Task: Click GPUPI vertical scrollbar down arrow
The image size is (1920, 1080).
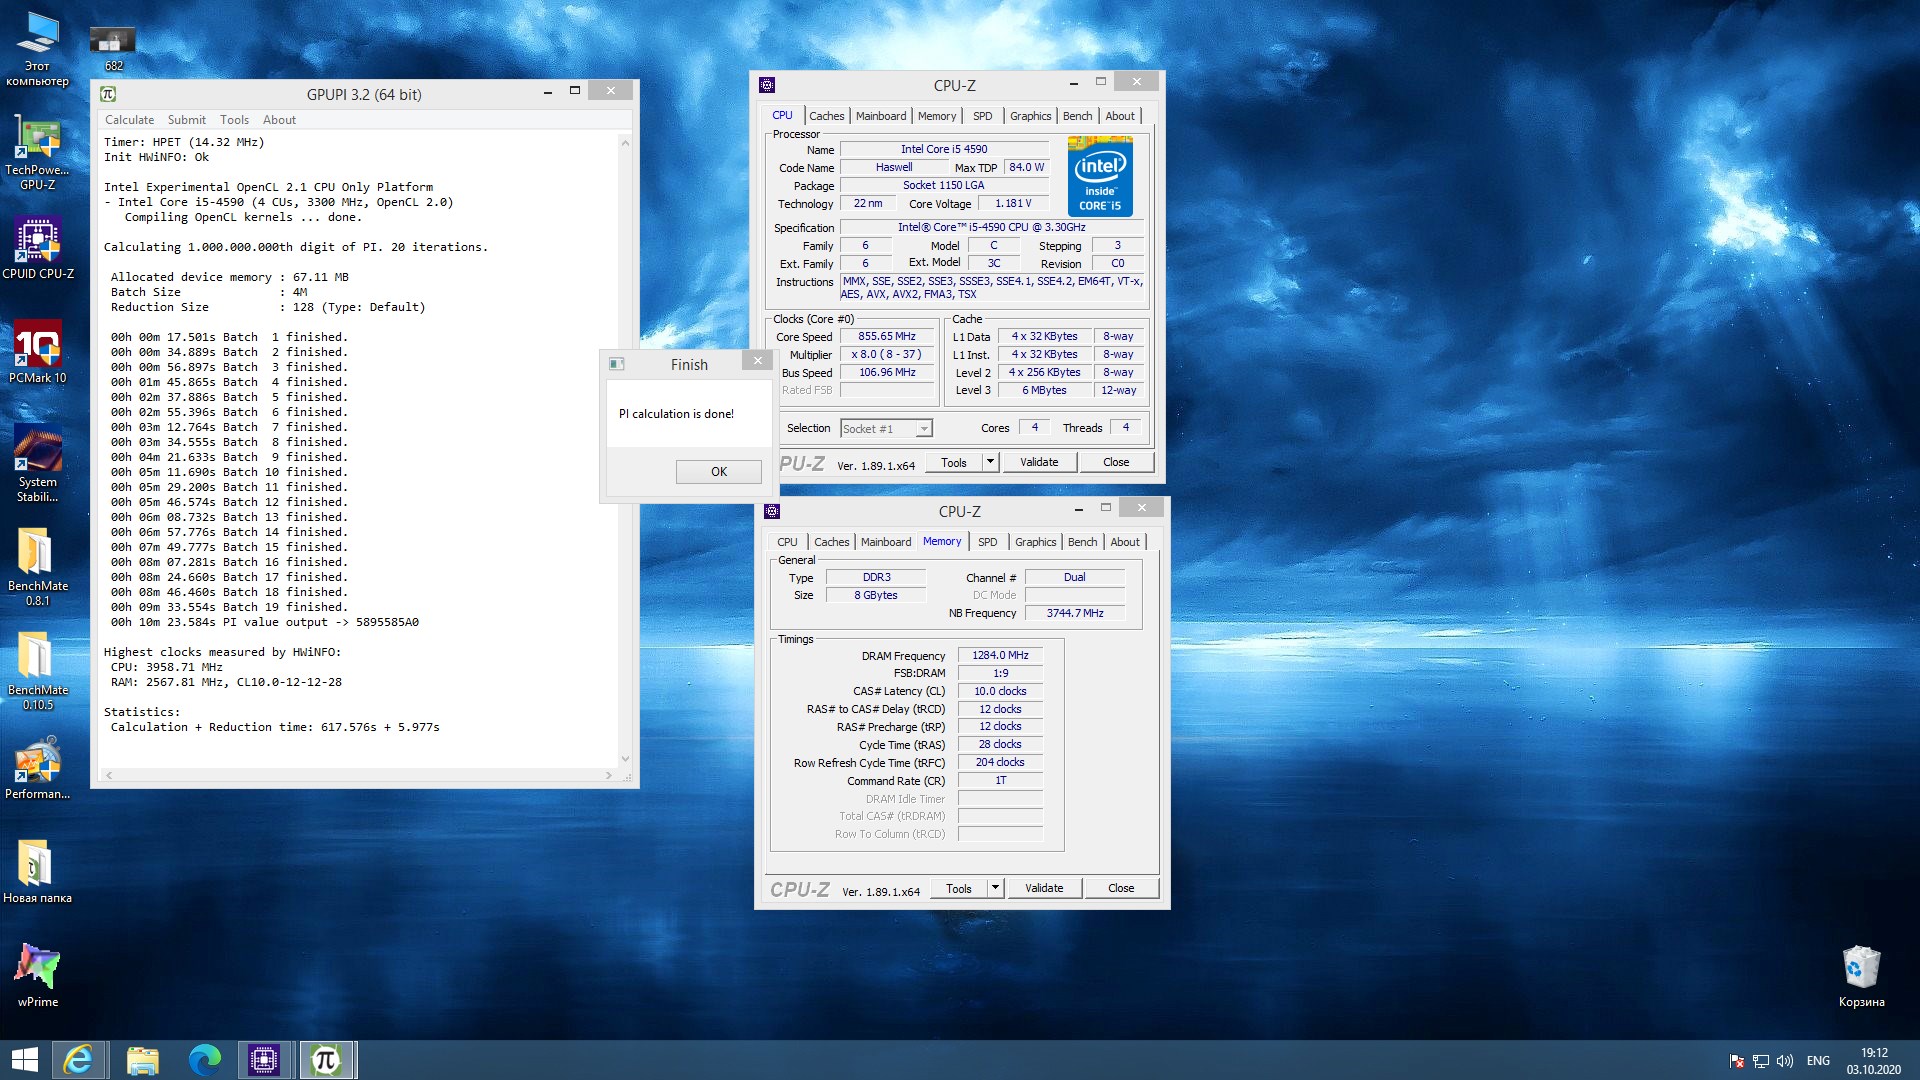Action: 625,759
